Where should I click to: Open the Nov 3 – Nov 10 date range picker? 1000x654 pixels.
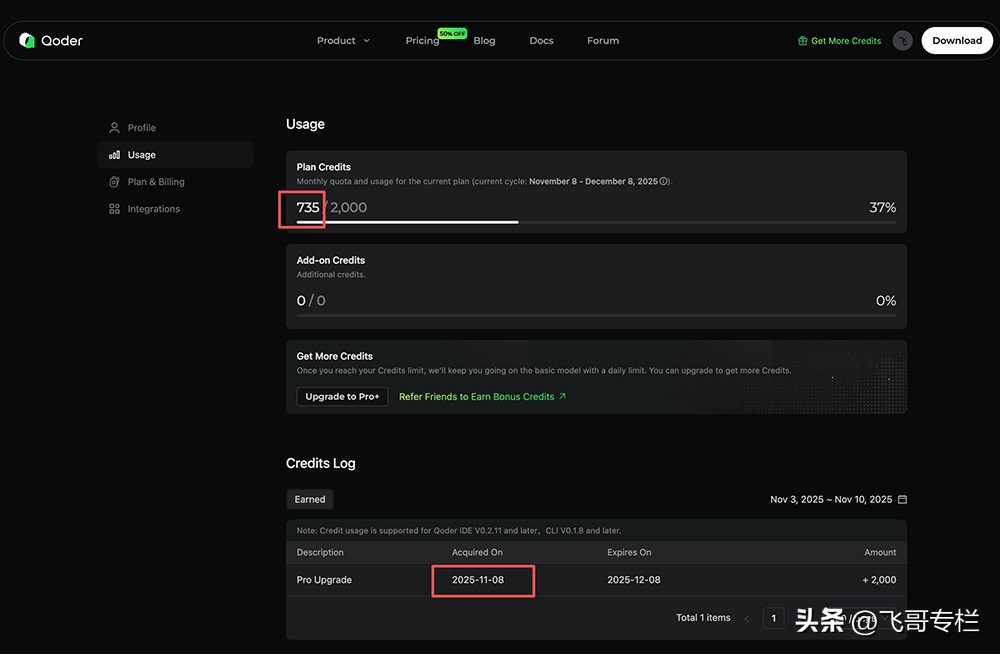coord(831,499)
